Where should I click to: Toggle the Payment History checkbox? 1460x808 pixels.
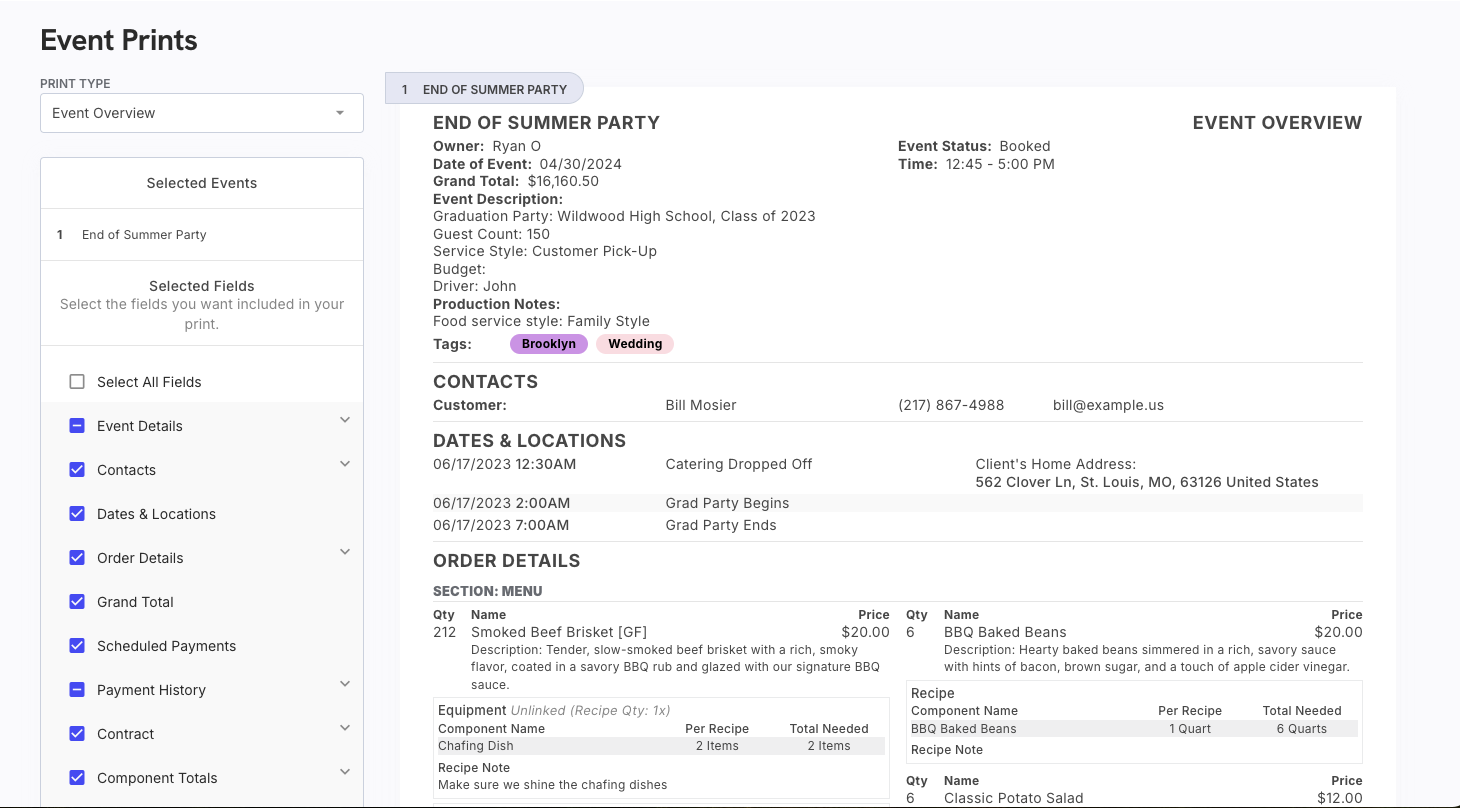[77, 690]
